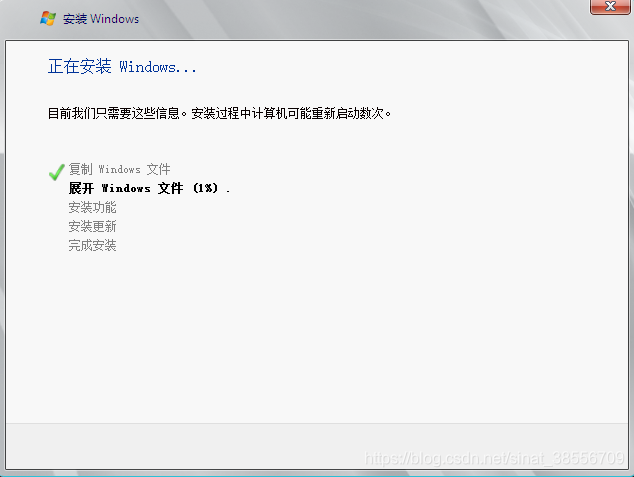Image resolution: width=634 pixels, height=477 pixels.
Task: Click the 安装功能 step
Action: (92, 207)
